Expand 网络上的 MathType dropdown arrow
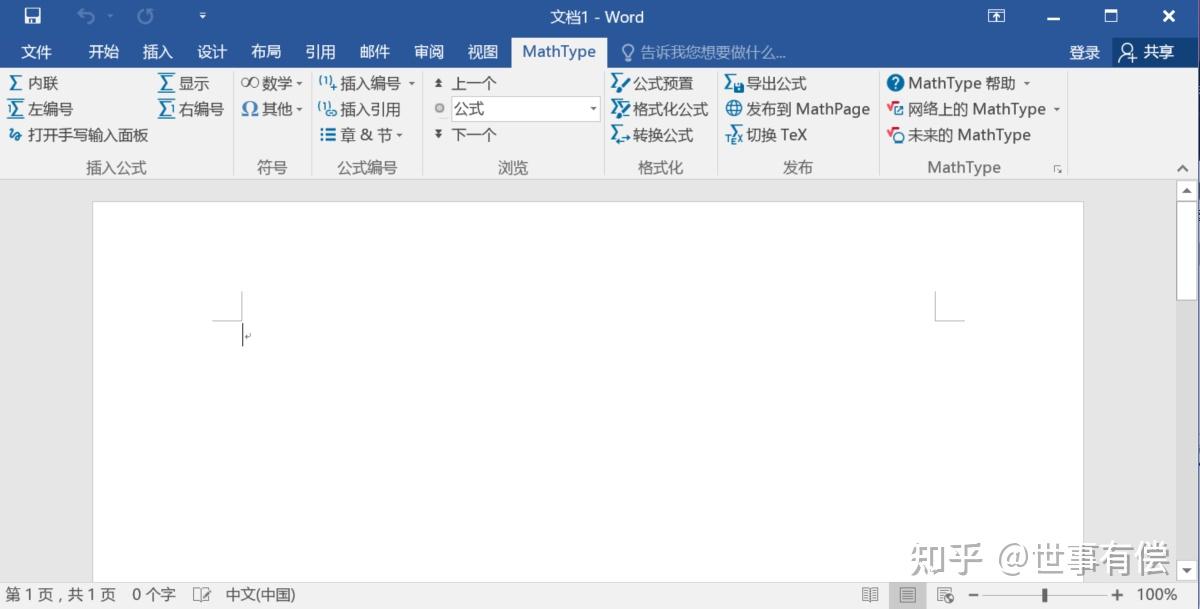 (1056, 110)
